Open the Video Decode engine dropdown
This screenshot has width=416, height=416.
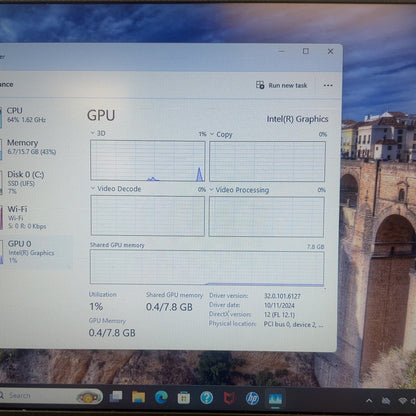93,188
